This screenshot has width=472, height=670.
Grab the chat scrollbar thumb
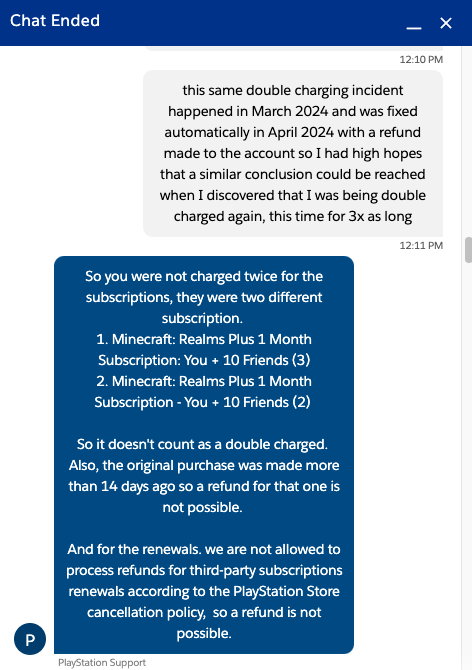click(468, 250)
